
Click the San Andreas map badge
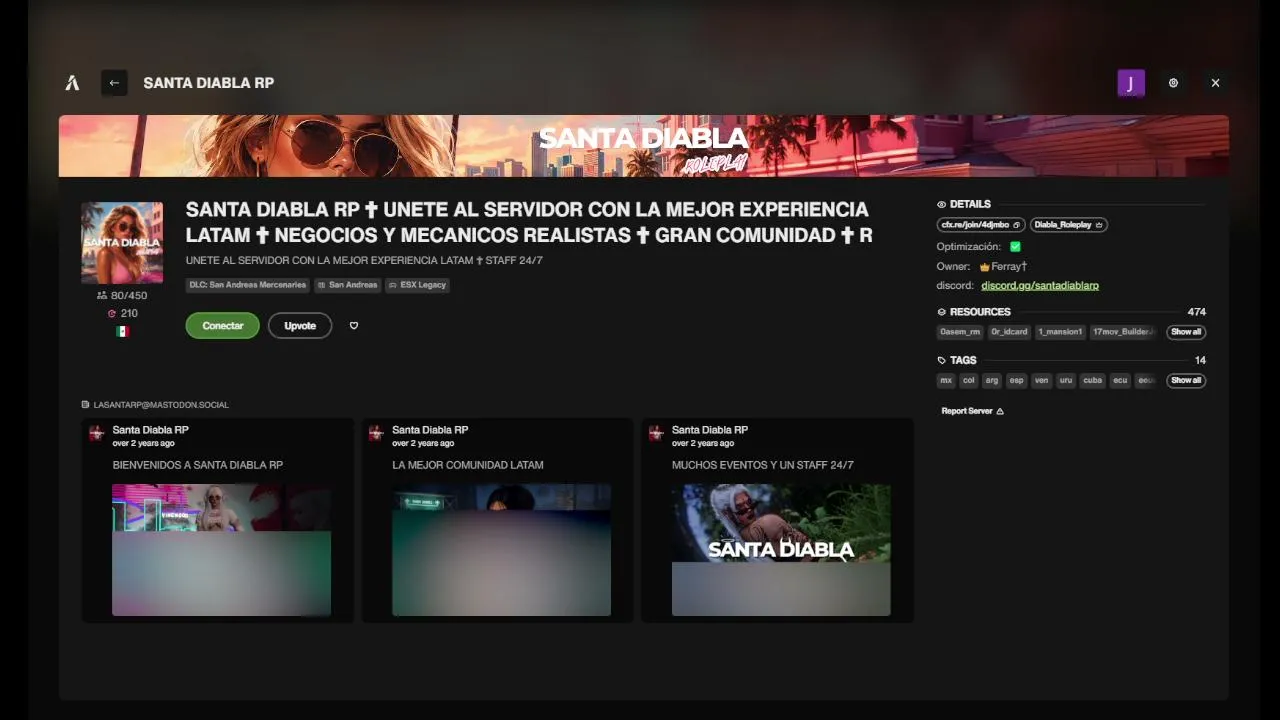point(348,285)
